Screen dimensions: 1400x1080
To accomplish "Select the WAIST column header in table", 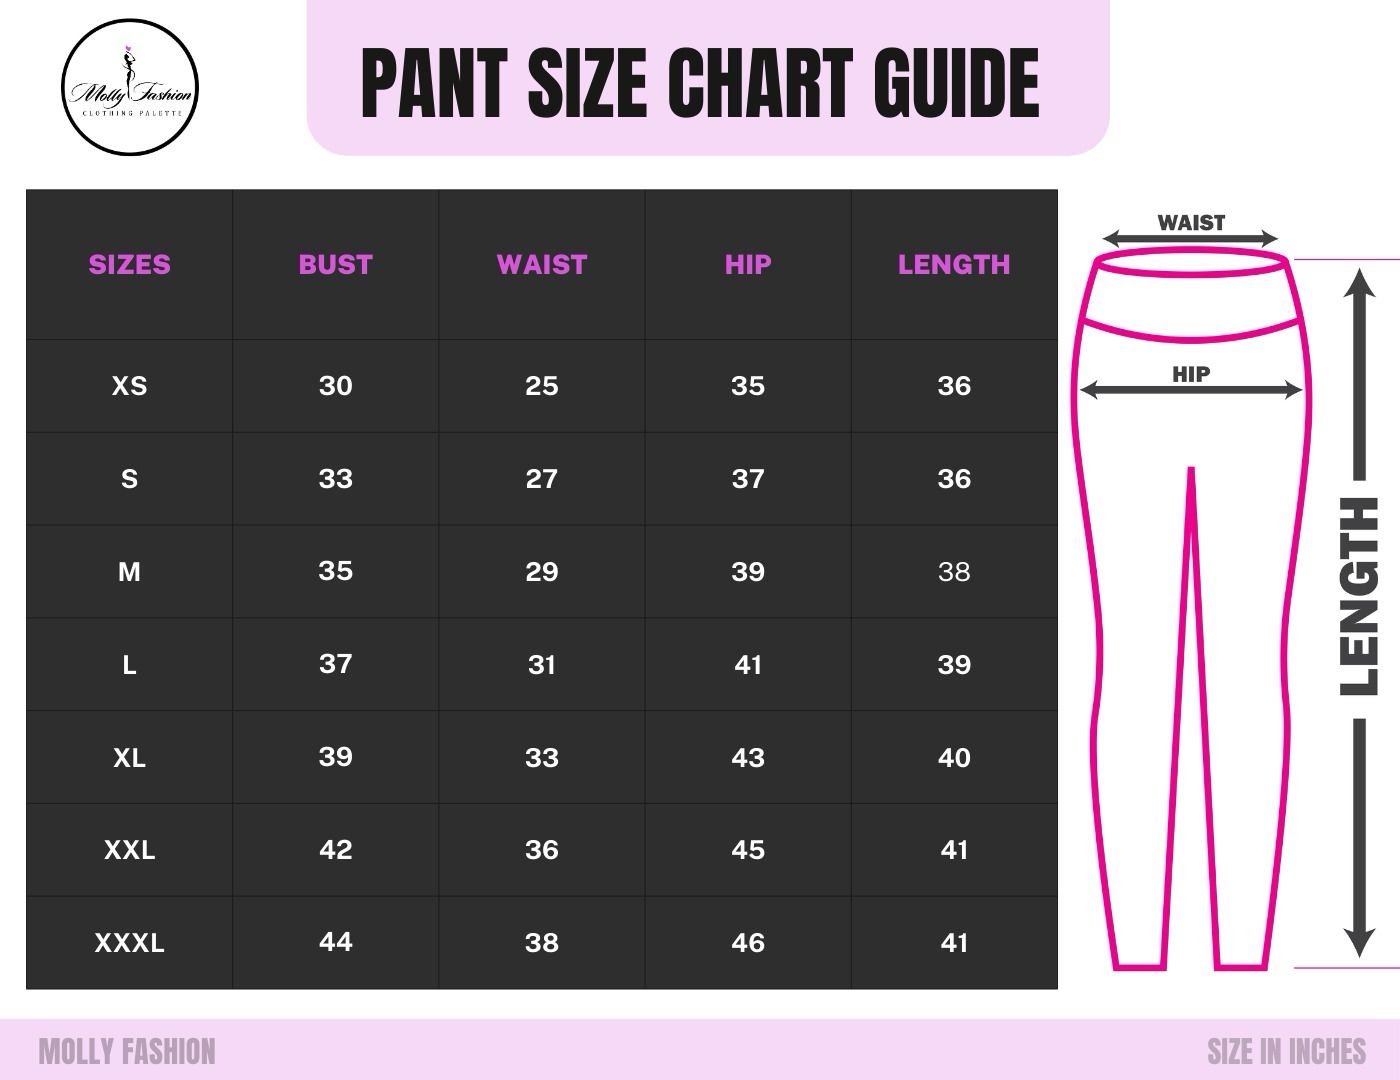I will pyautogui.click(x=541, y=265).
